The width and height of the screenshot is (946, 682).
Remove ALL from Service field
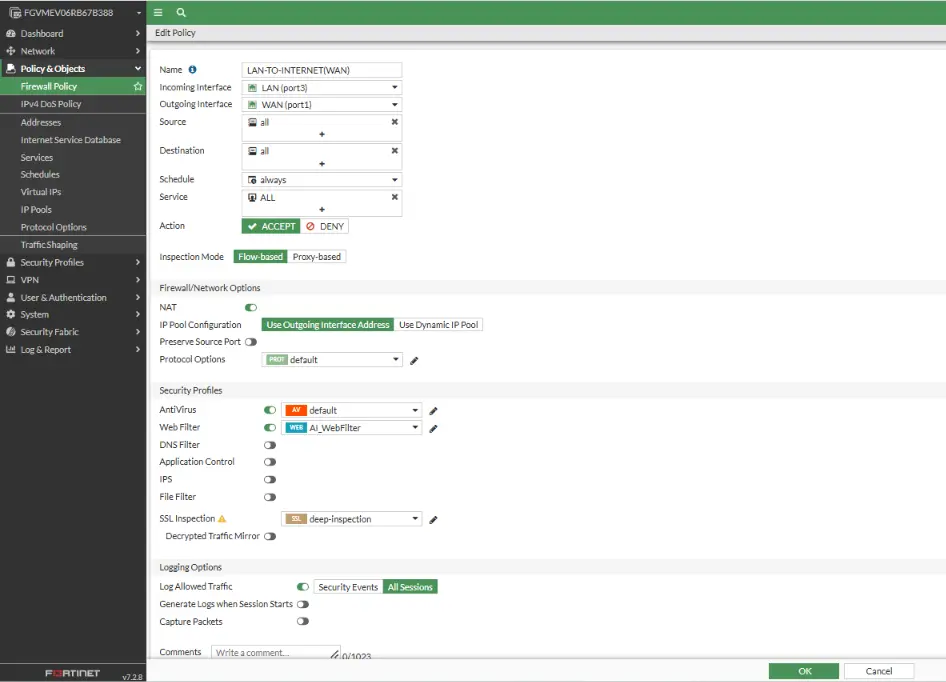click(x=395, y=197)
